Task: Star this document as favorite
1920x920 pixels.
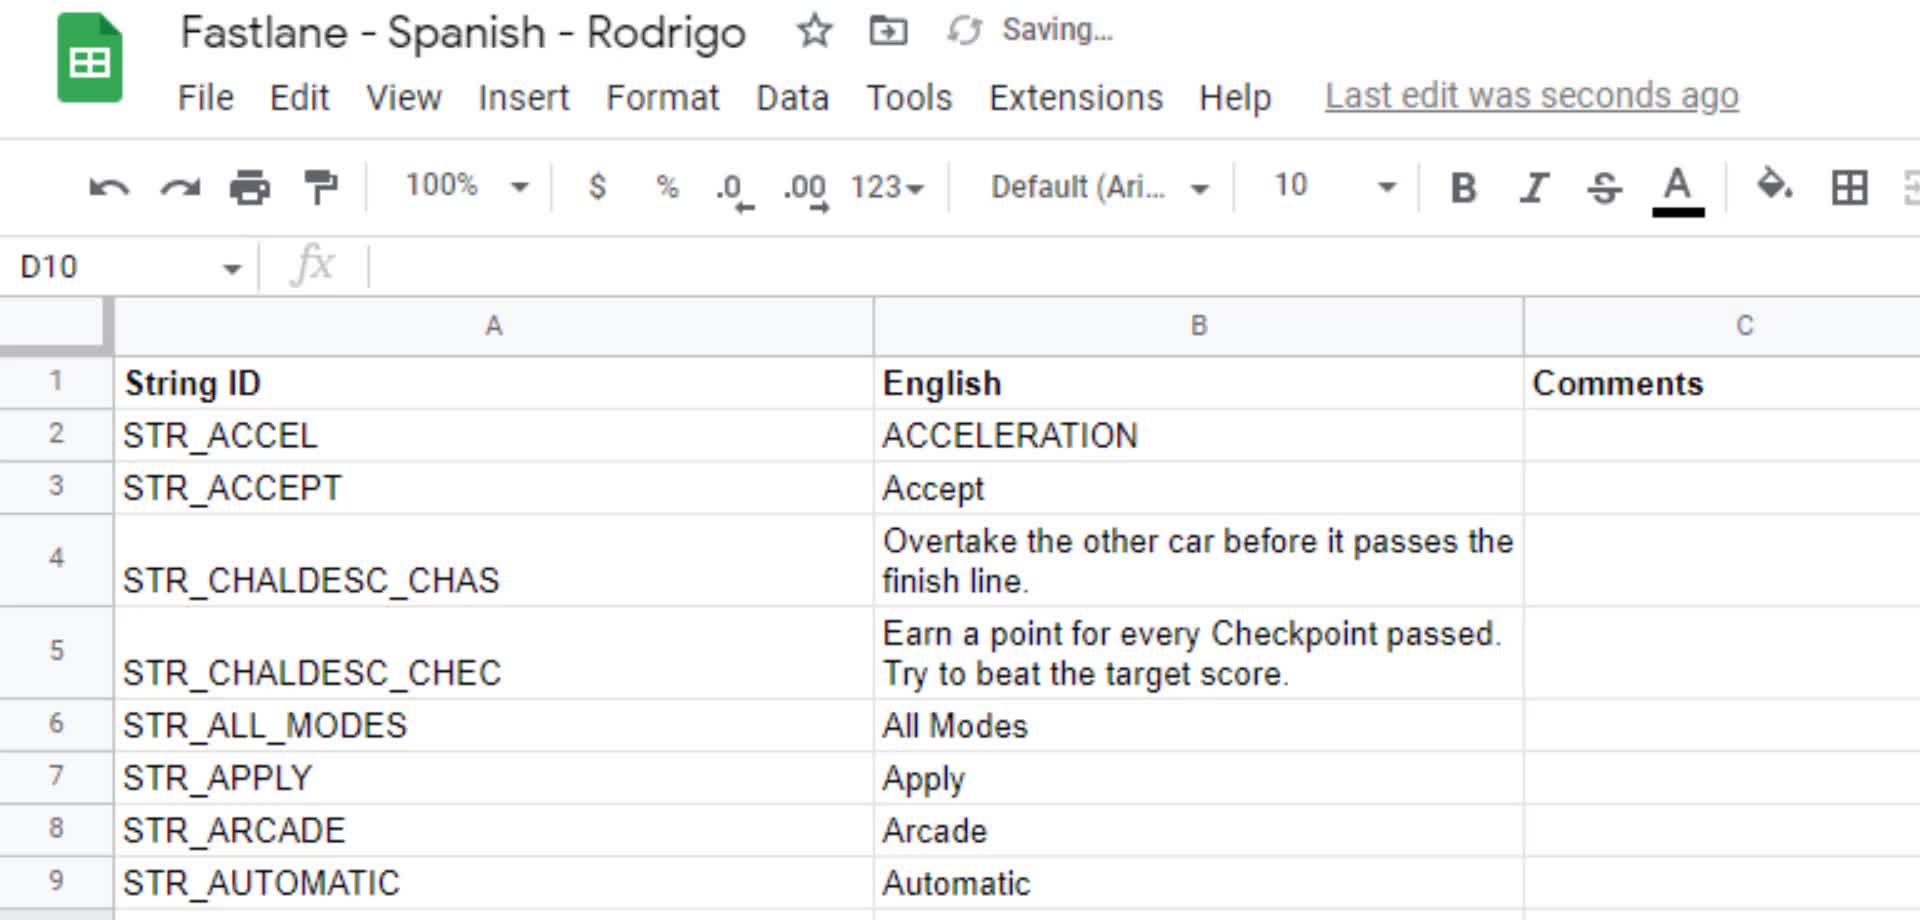Action: pos(814,31)
